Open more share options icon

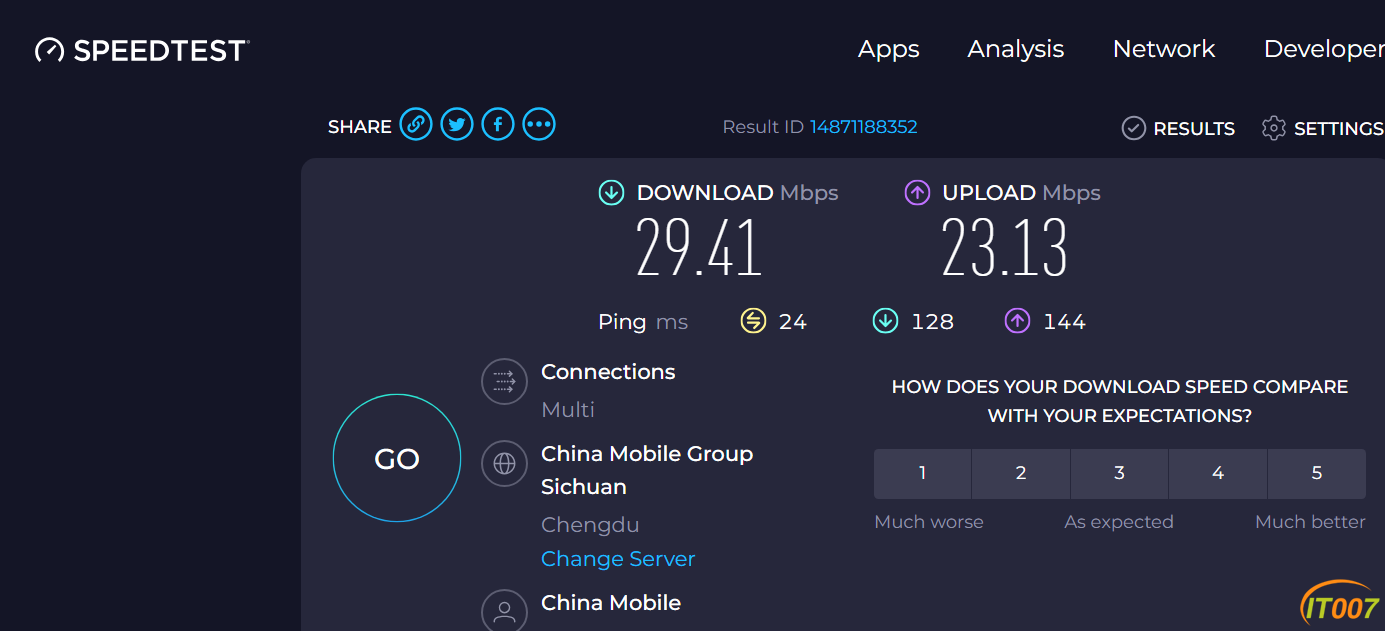coord(539,125)
